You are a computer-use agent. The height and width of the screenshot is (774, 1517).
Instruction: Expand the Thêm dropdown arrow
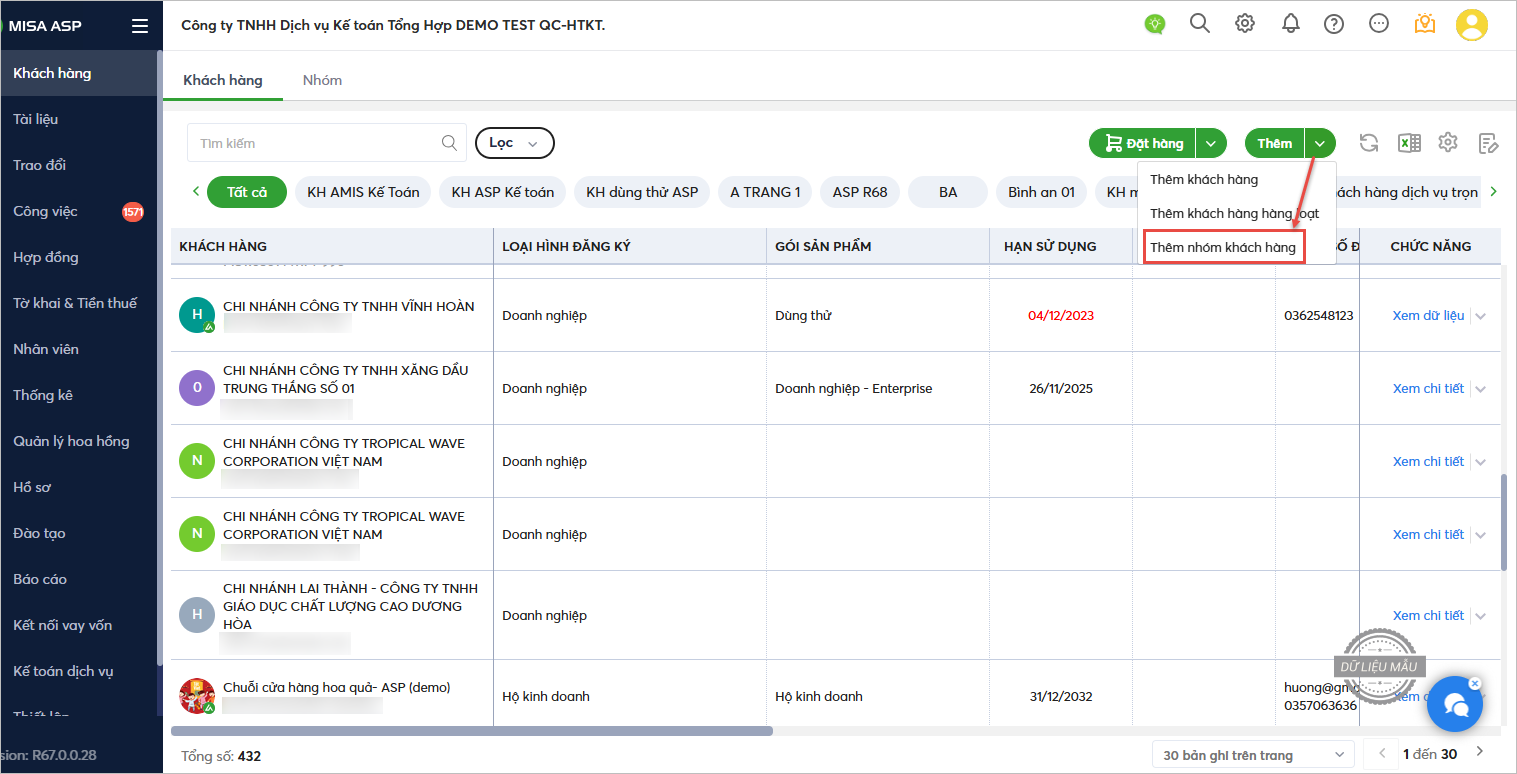[x=1320, y=143]
